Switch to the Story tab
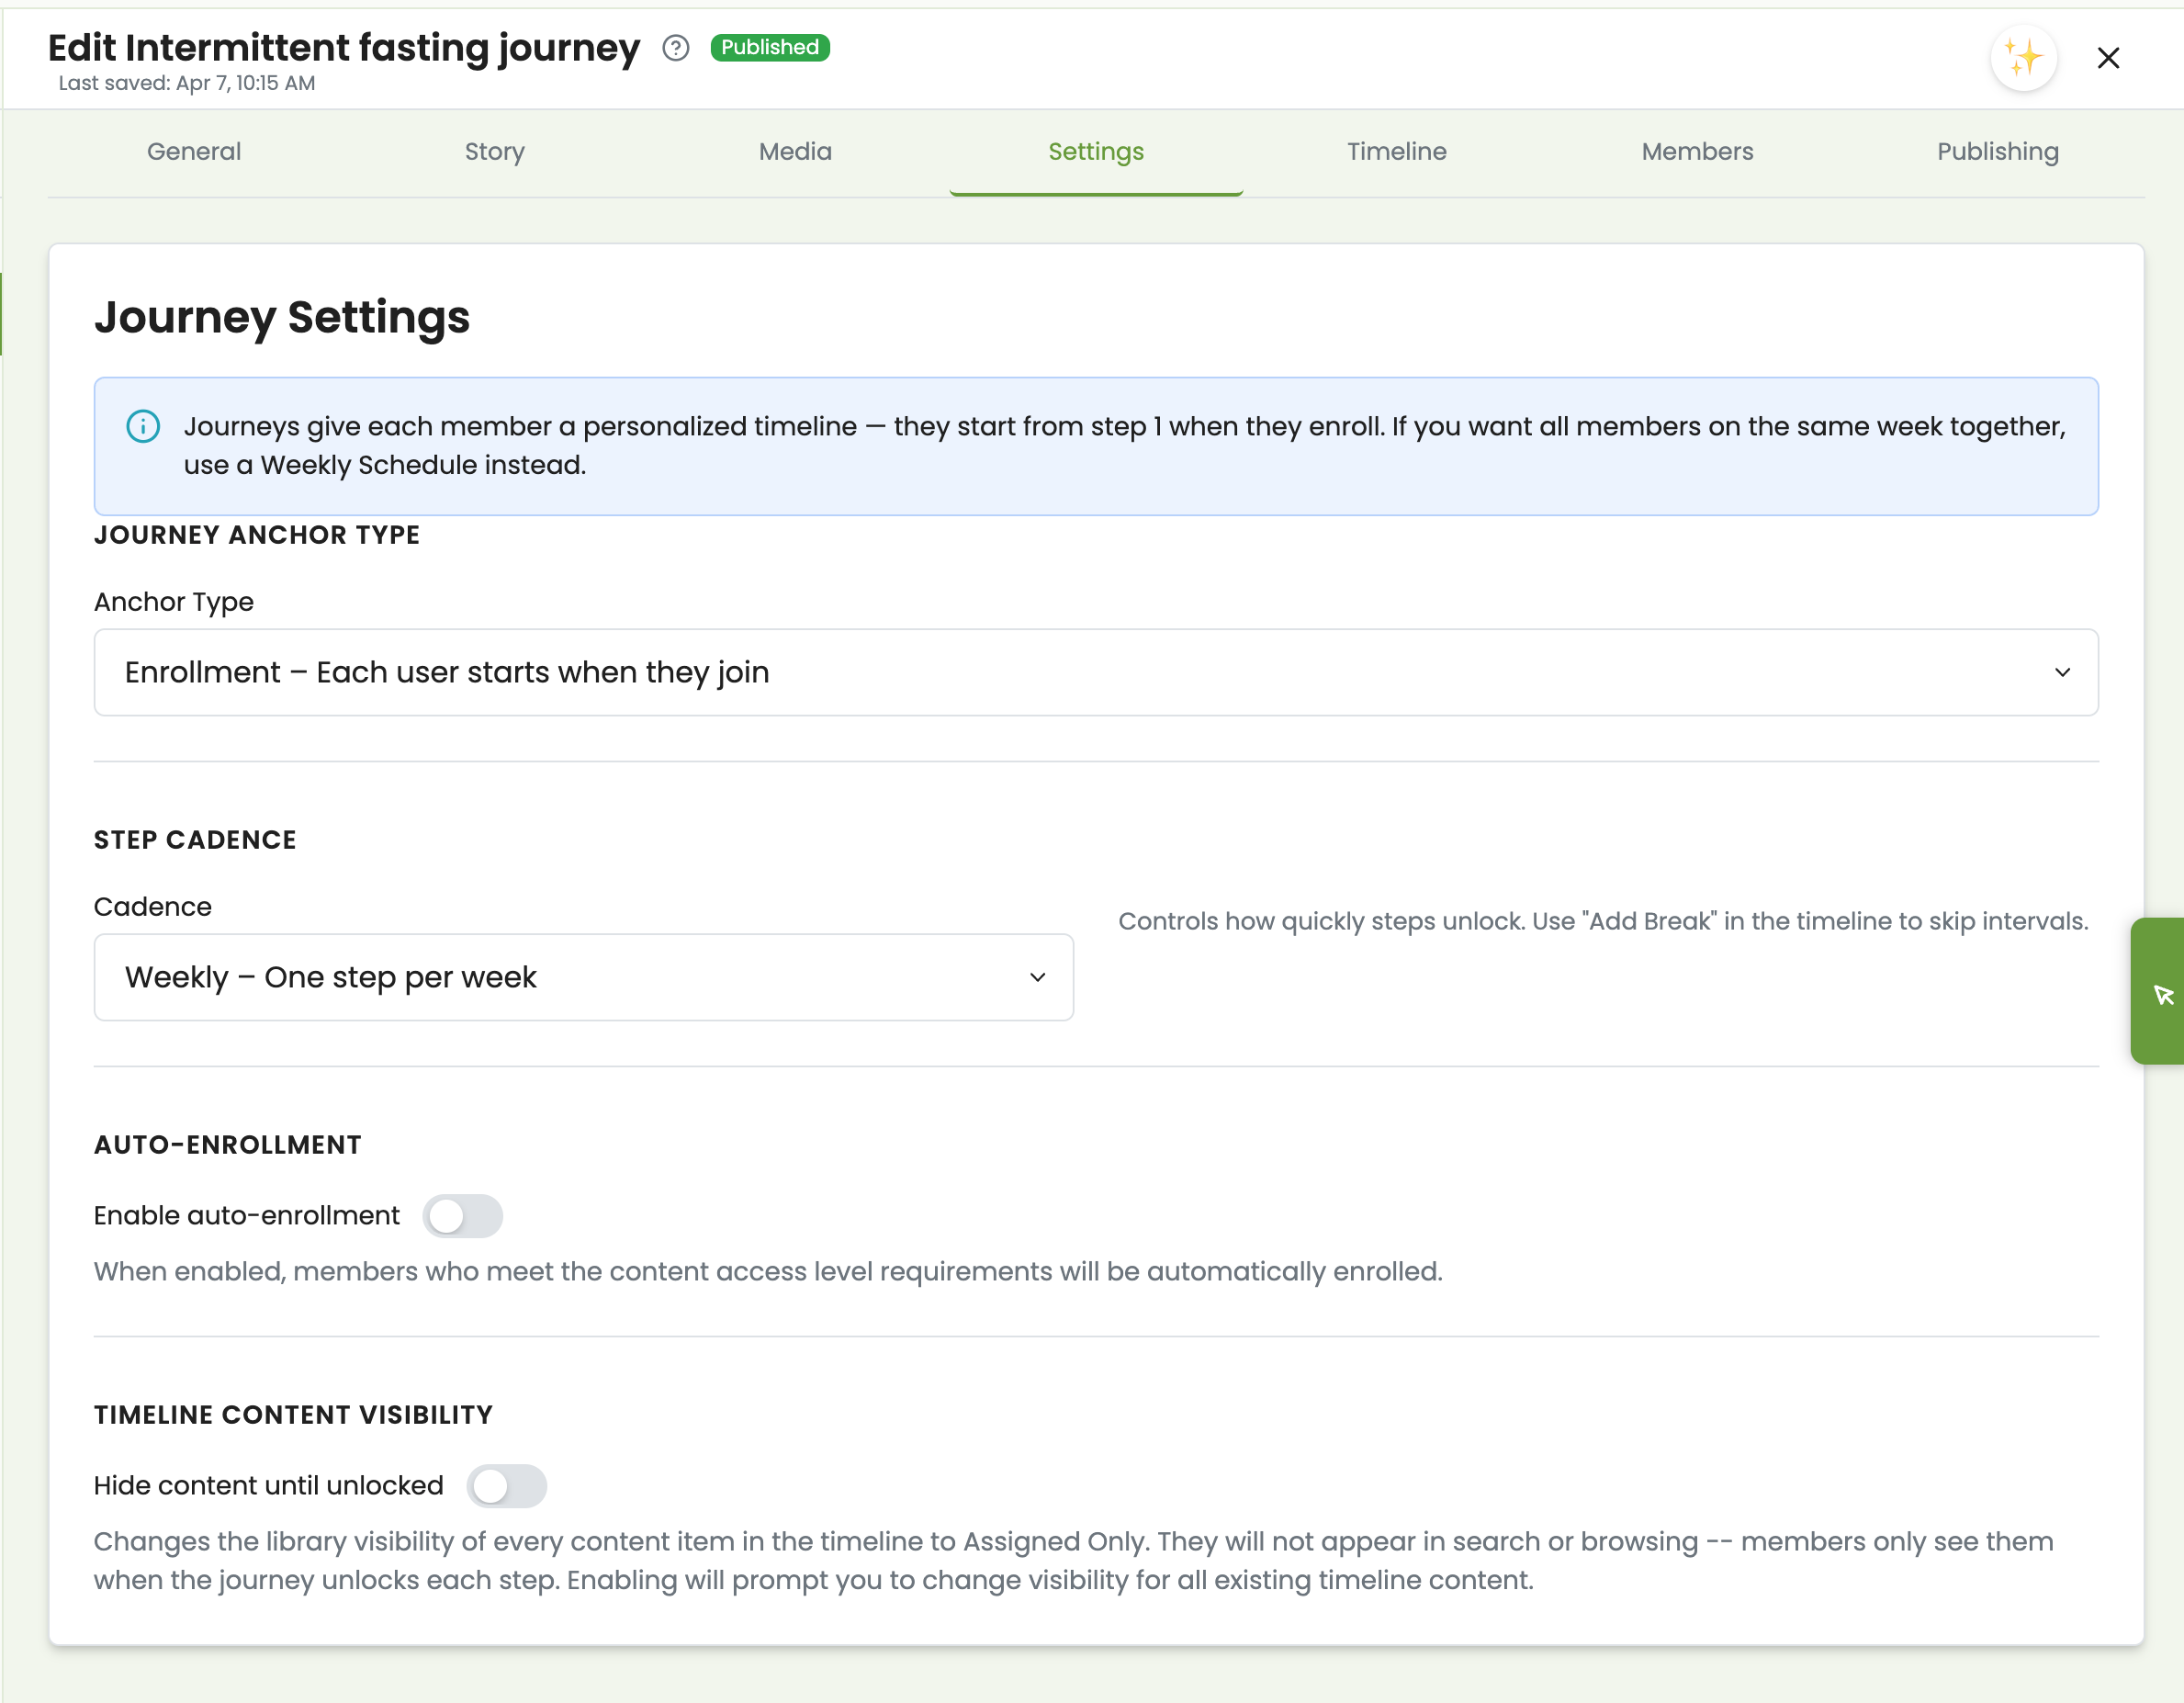Viewport: 2184px width, 1703px height. click(495, 152)
